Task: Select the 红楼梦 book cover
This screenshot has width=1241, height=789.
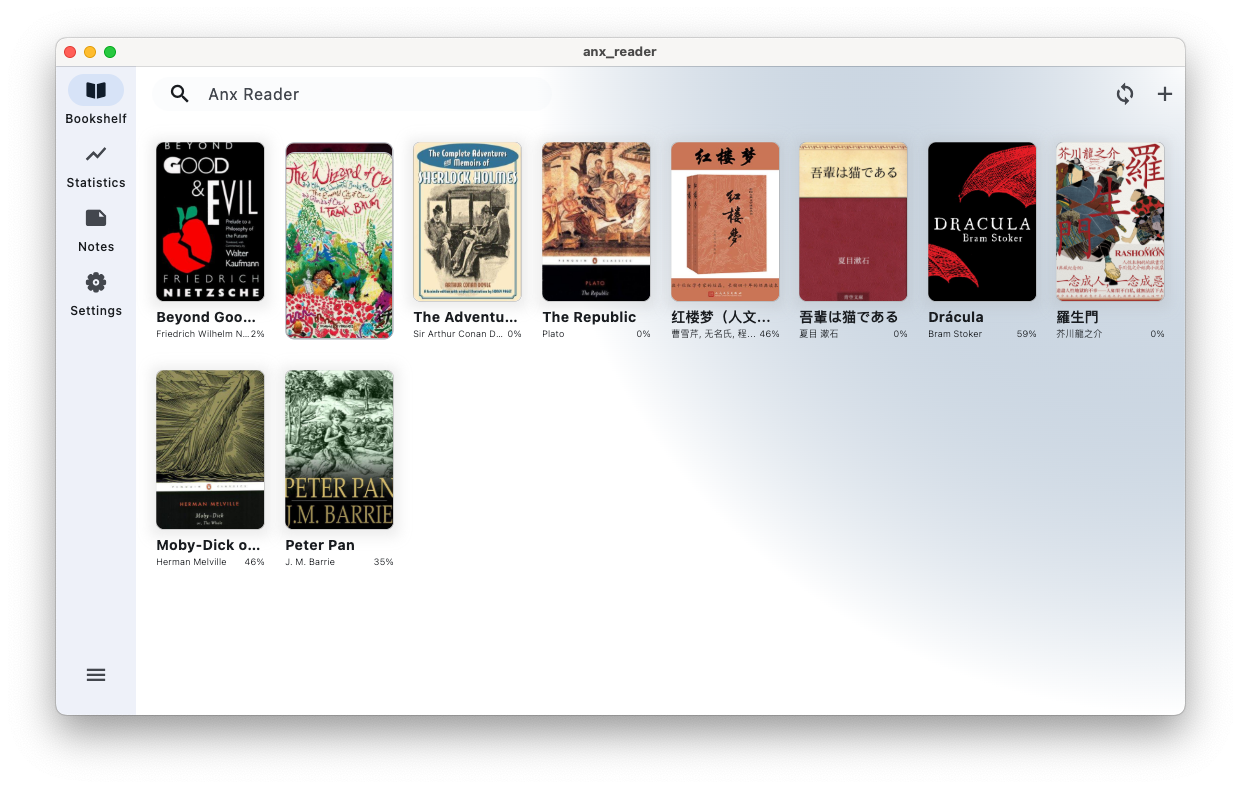Action: (724, 221)
